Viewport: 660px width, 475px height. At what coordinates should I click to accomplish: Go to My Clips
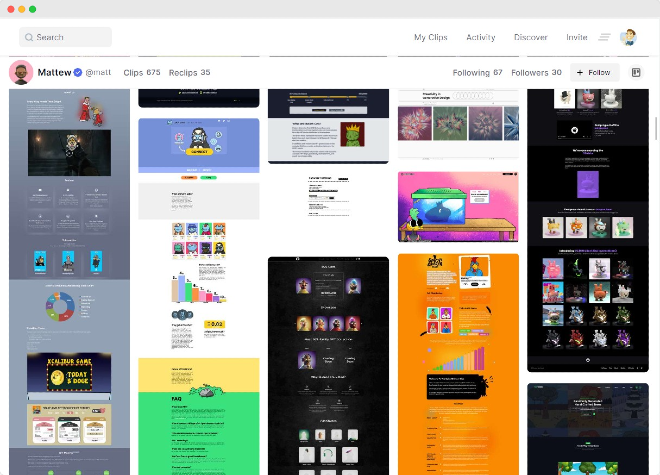(430, 37)
